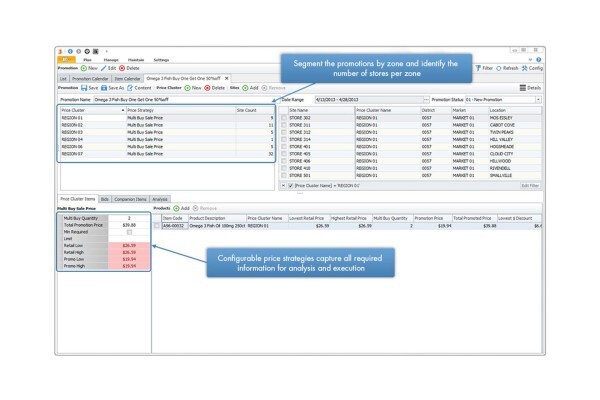Check the box for STORE 311

click(284, 125)
